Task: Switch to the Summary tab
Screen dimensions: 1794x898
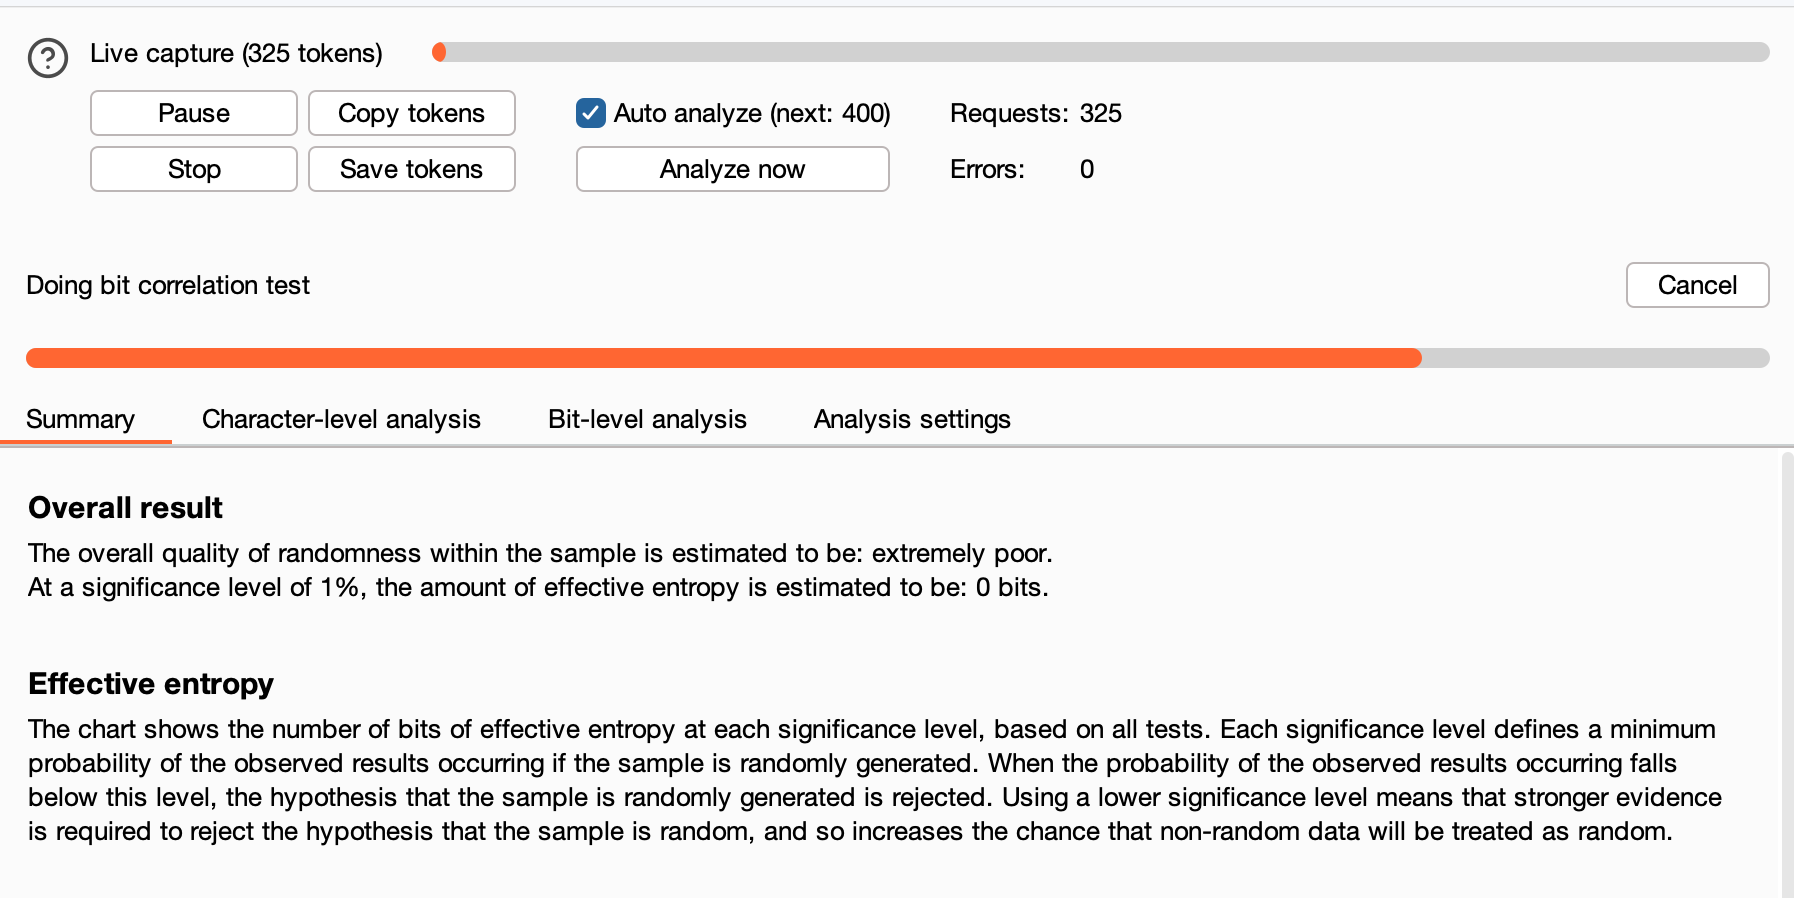Action: (x=80, y=419)
